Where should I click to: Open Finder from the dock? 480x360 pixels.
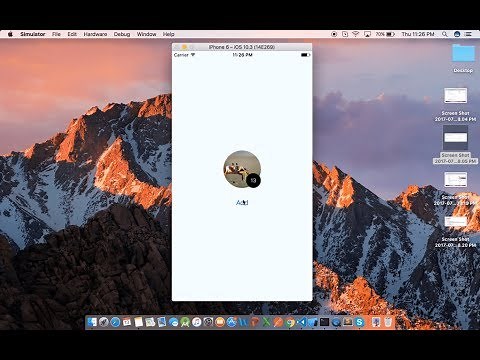click(92, 322)
